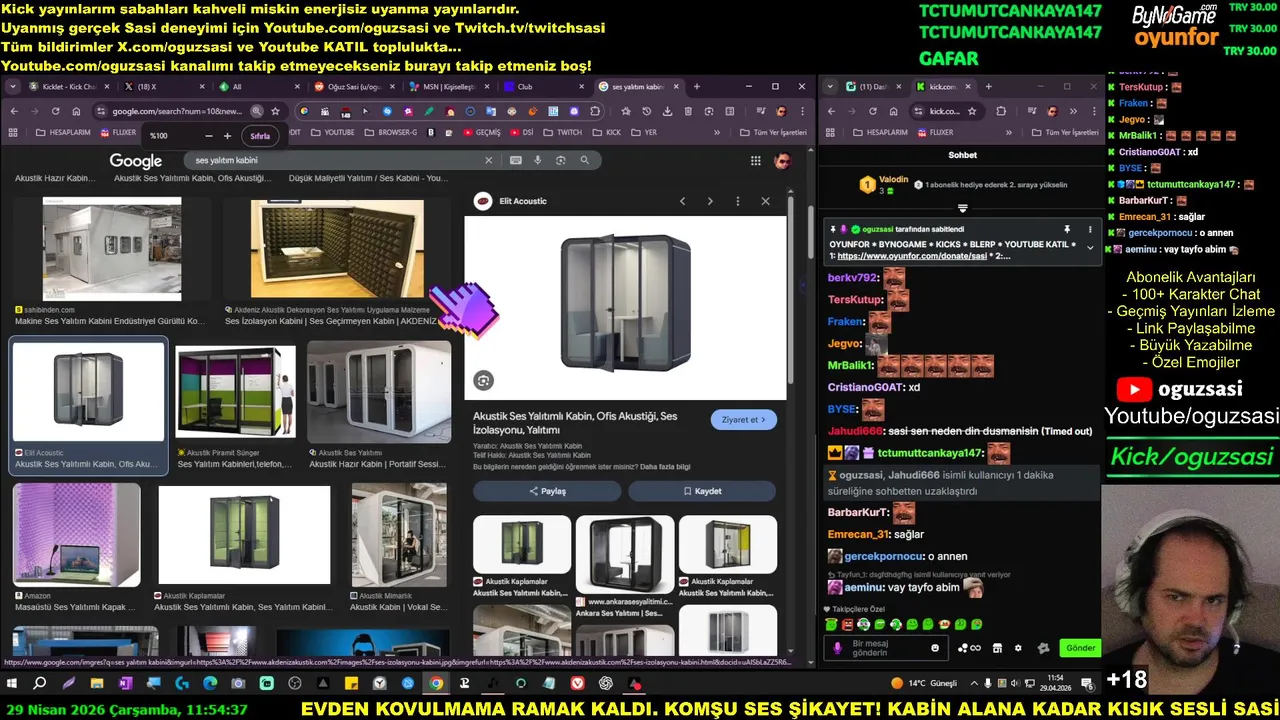This screenshot has height=720, width=1280.
Task: Reset zoom with Sıfırla button
Action: coord(260,136)
